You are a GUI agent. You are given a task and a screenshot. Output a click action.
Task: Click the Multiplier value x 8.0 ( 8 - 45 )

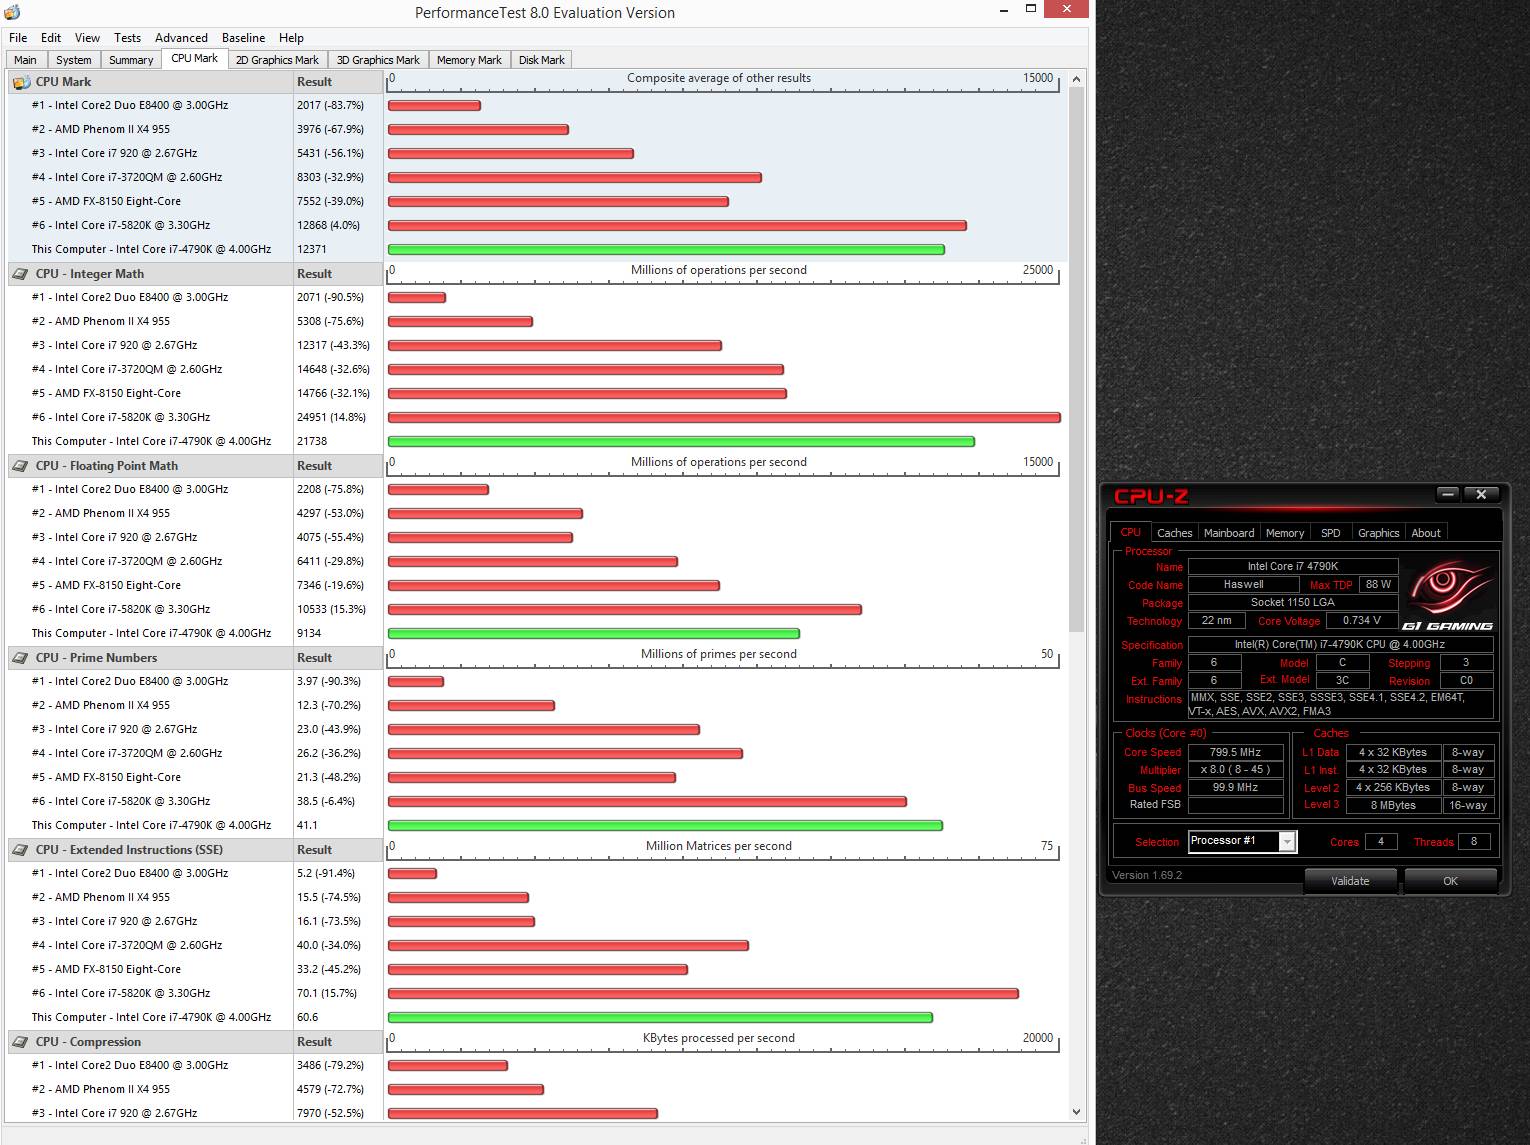(x=1235, y=770)
